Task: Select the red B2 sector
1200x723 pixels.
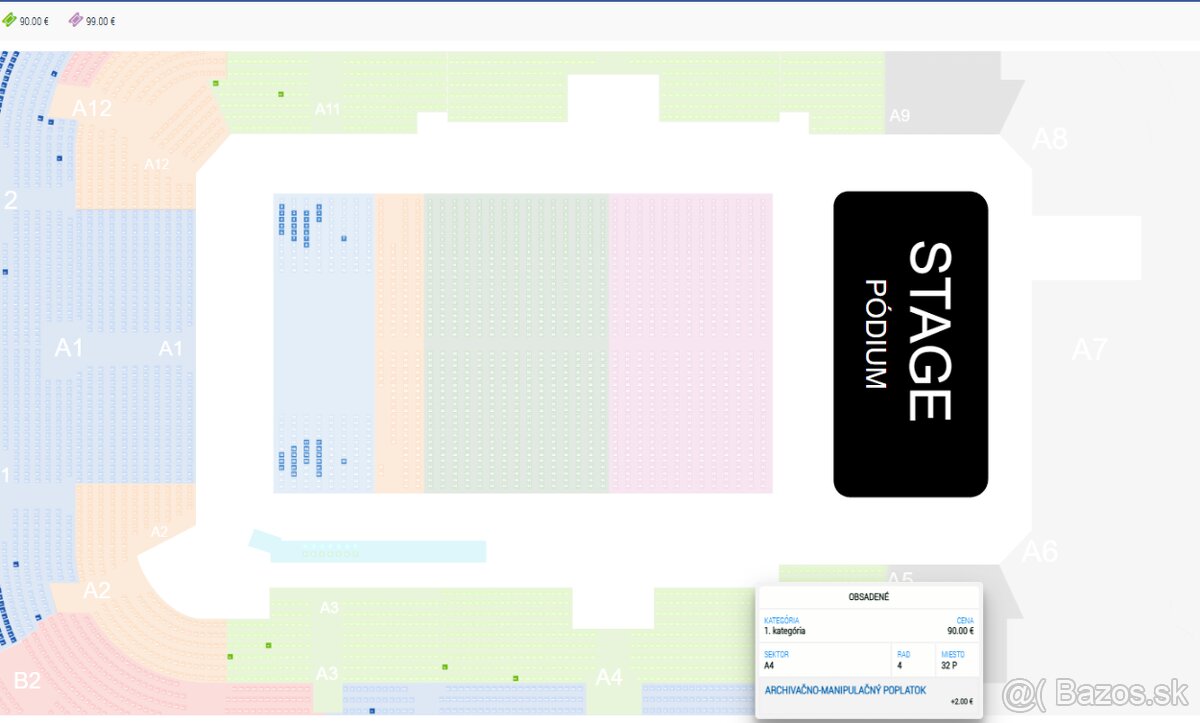Action: click(27, 681)
